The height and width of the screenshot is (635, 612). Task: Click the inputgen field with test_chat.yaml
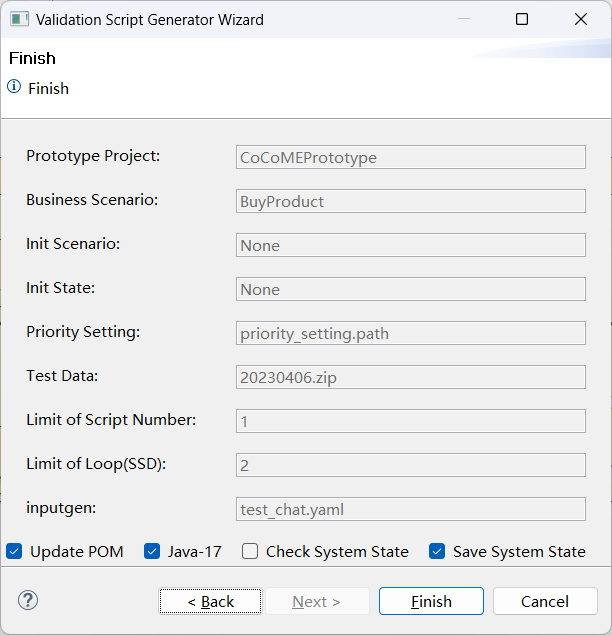click(x=410, y=509)
